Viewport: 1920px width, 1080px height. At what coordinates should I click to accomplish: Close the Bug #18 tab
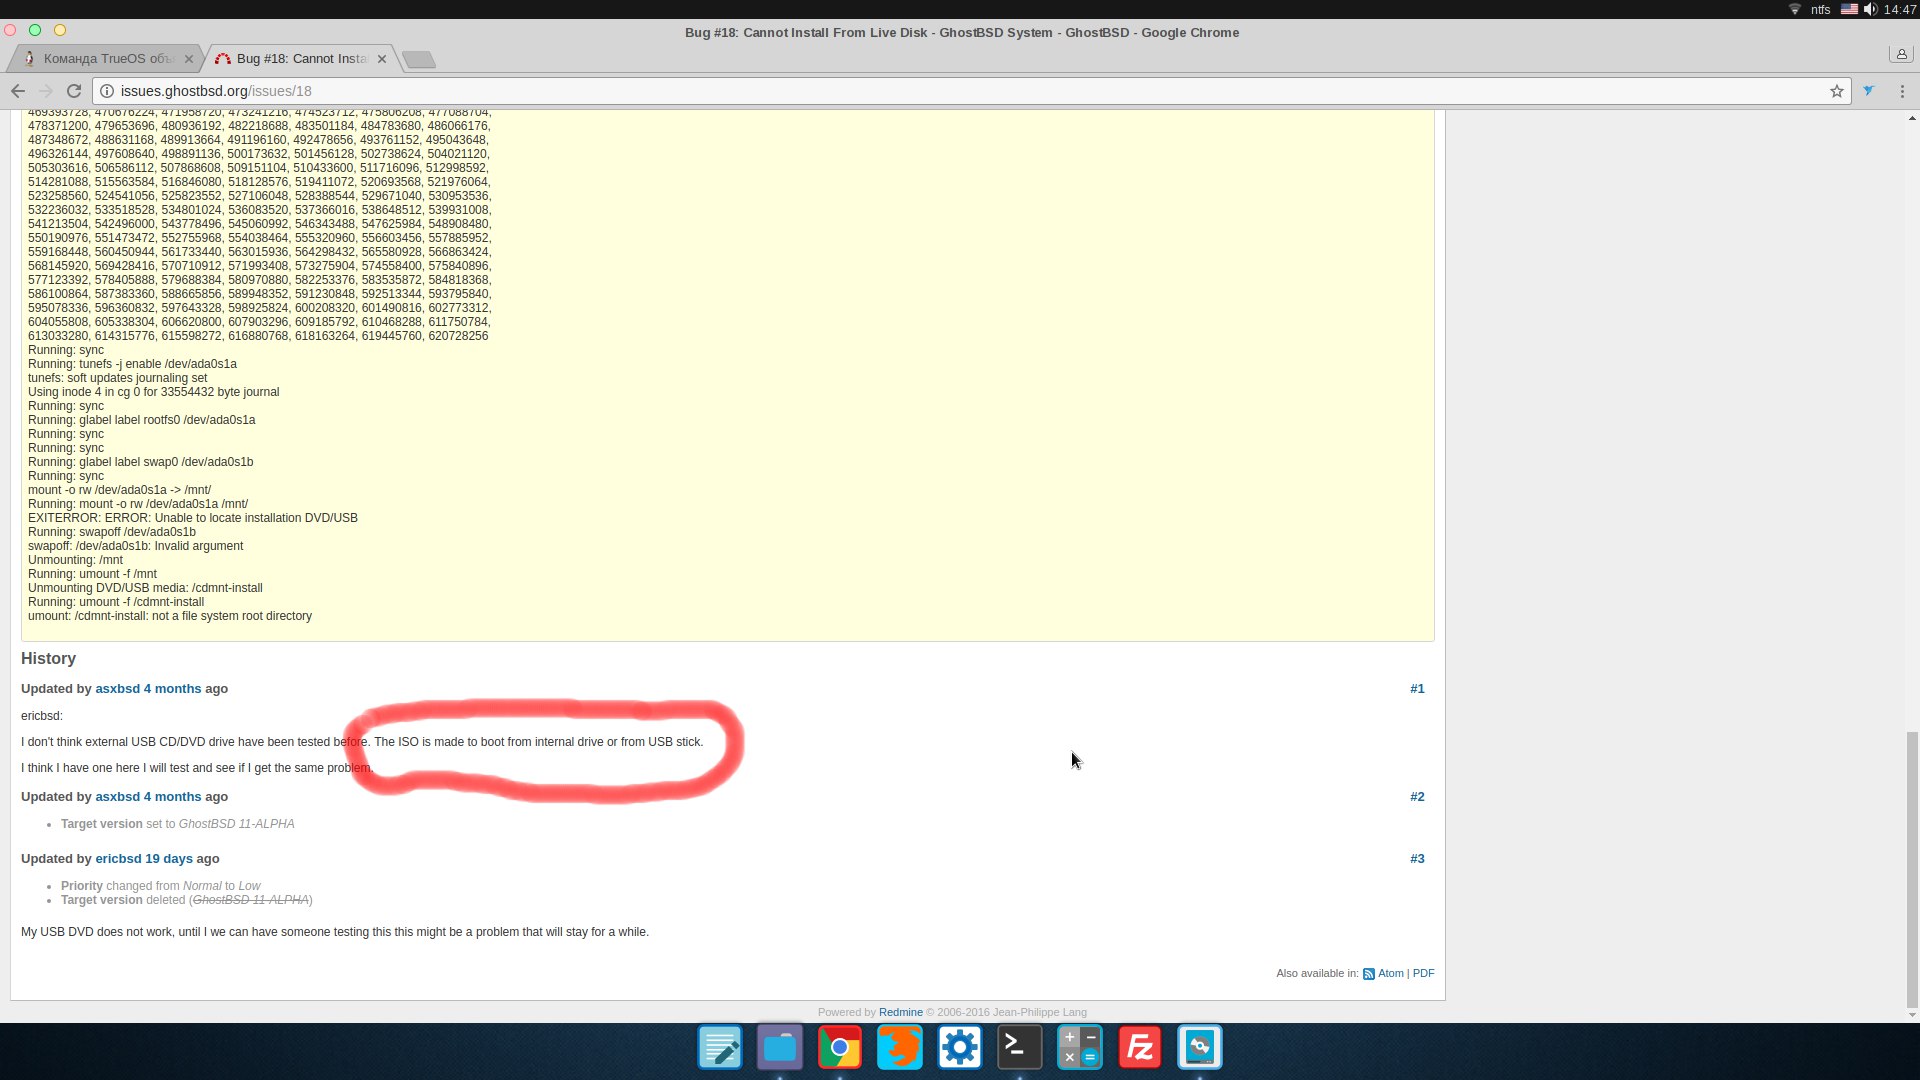pyautogui.click(x=382, y=59)
